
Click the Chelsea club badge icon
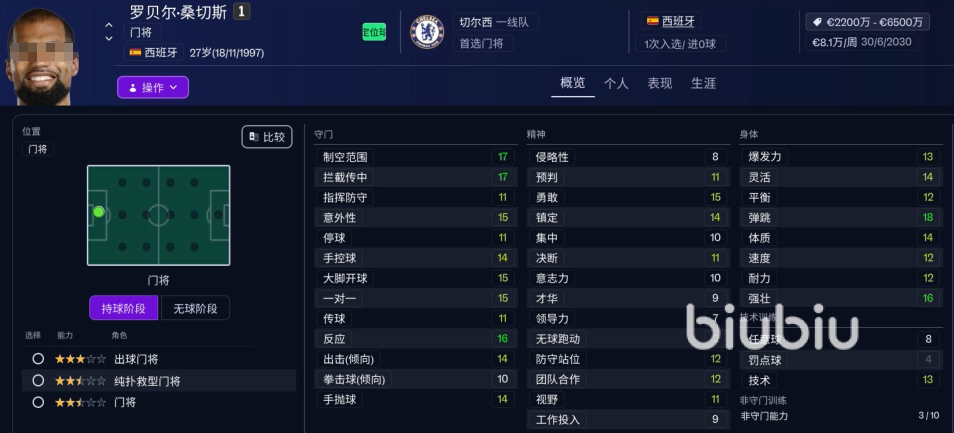click(x=427, y=32)
